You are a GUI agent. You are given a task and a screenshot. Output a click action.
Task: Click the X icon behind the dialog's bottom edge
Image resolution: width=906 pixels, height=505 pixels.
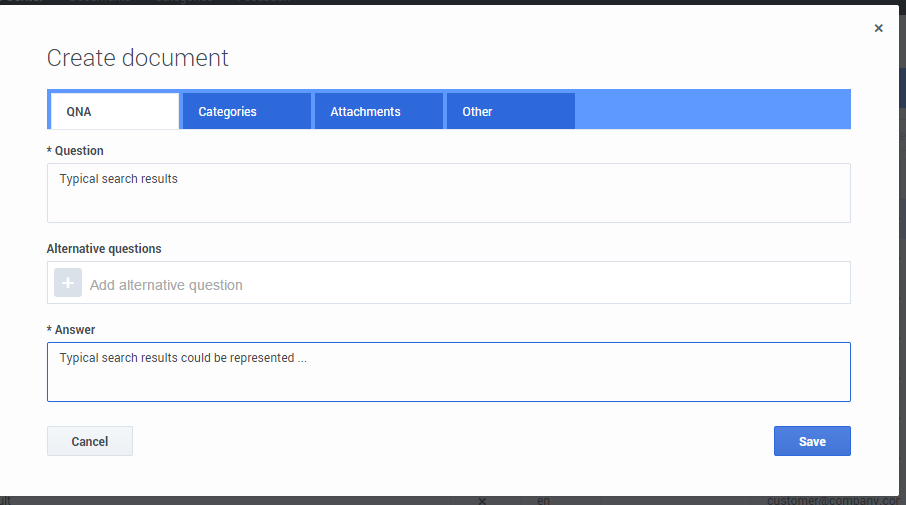tap(481, 500)
